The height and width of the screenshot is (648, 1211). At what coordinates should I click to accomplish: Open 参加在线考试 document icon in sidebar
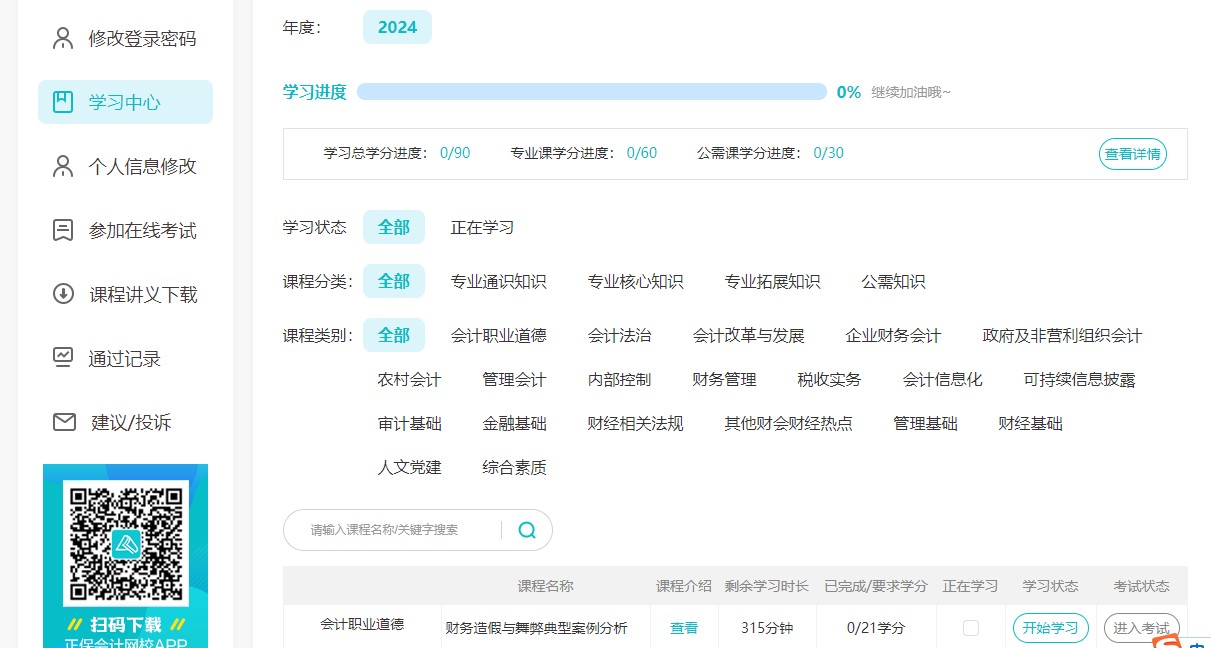pyautogui.click(x=62, y=230)
